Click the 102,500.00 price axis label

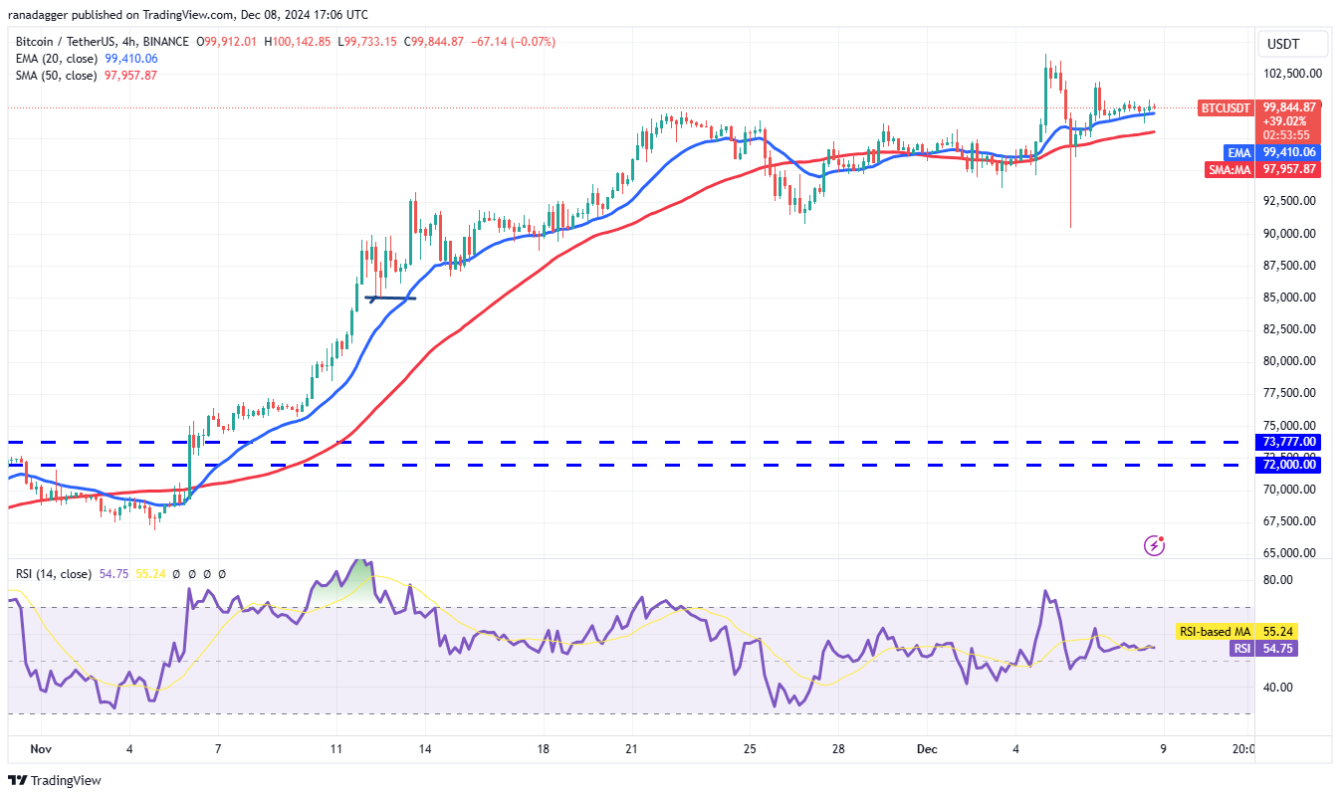[x=1294, y=74]
